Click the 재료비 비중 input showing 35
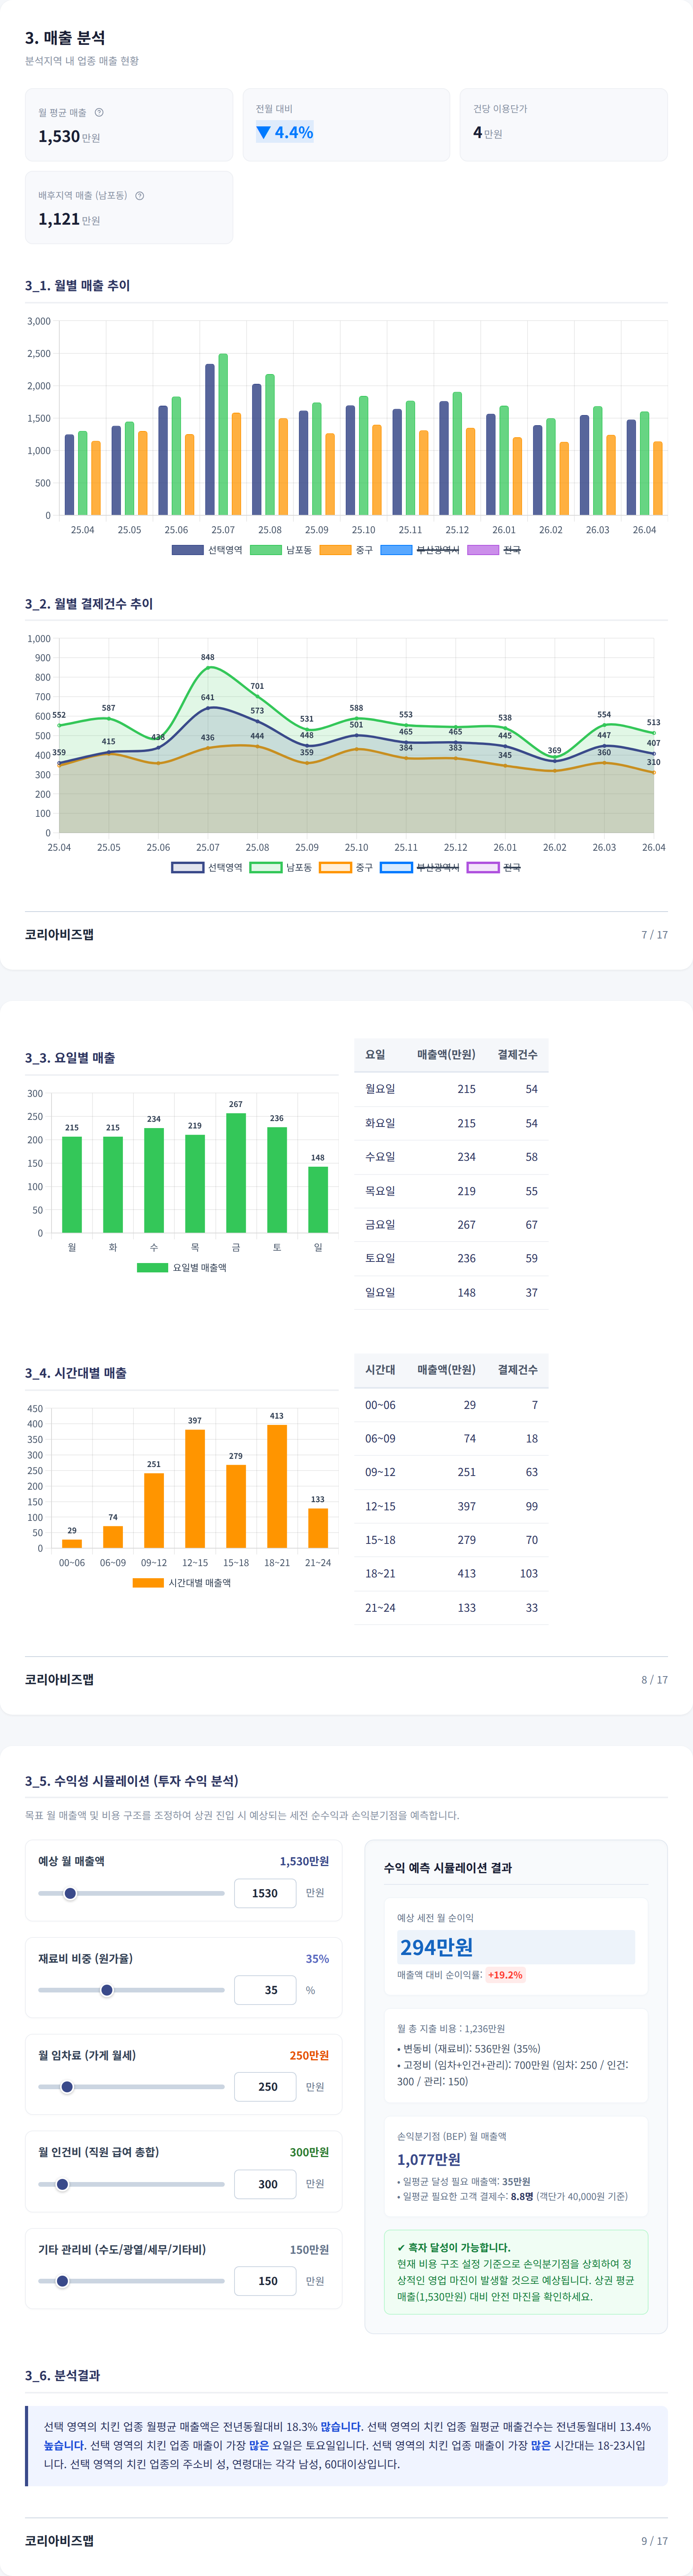The height and width of the screenshot is (2576, 693). pos(265,1990)
